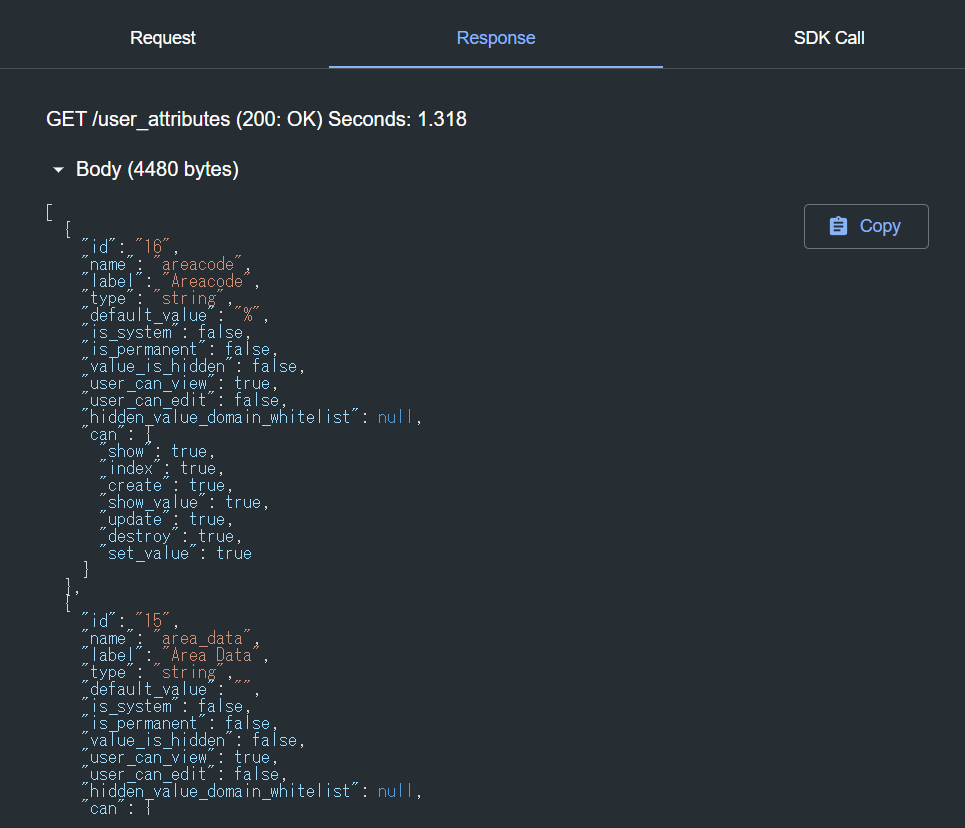Image resolution: width=965 pixels, height=828 pixels.
Task: Click the "index": true line
Action: pyautogui.click(x=162, y=468)
